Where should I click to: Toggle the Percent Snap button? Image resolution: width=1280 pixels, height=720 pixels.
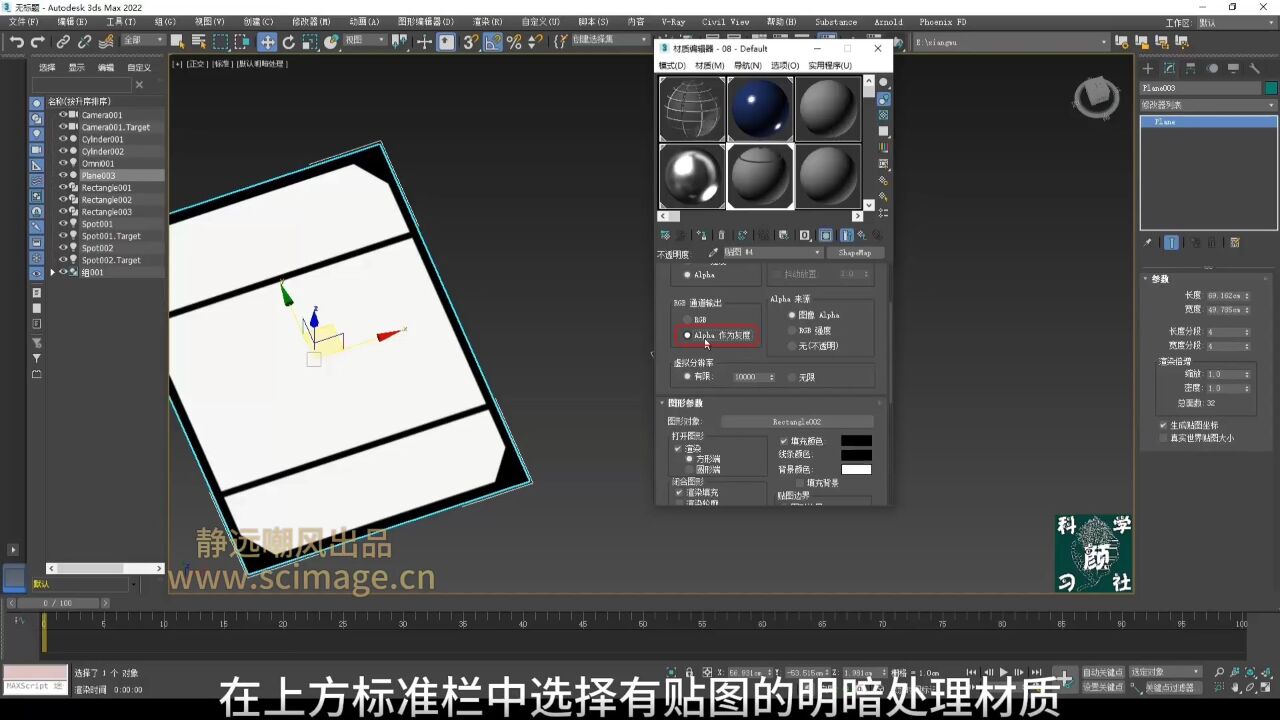point(514,41)
